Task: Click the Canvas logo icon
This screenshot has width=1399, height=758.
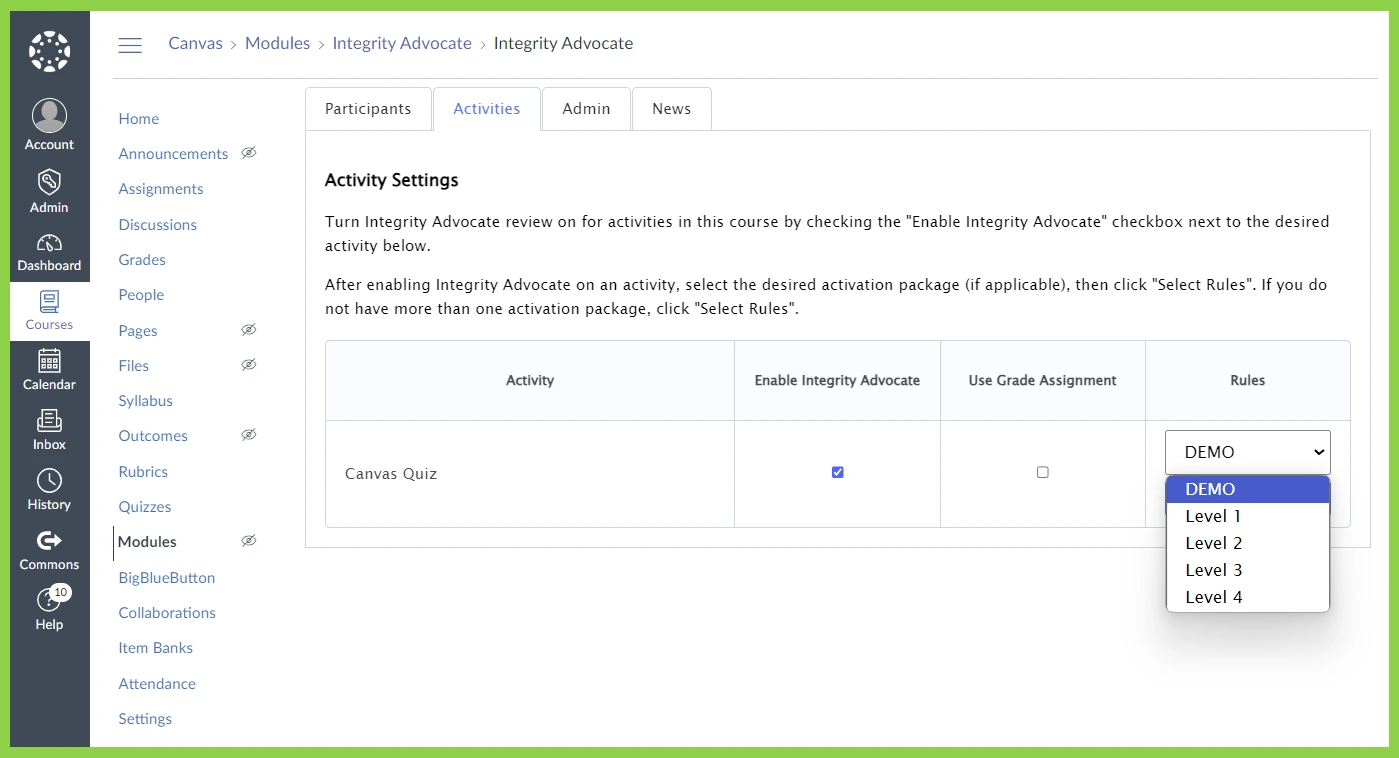Action: tap(49, 51)
